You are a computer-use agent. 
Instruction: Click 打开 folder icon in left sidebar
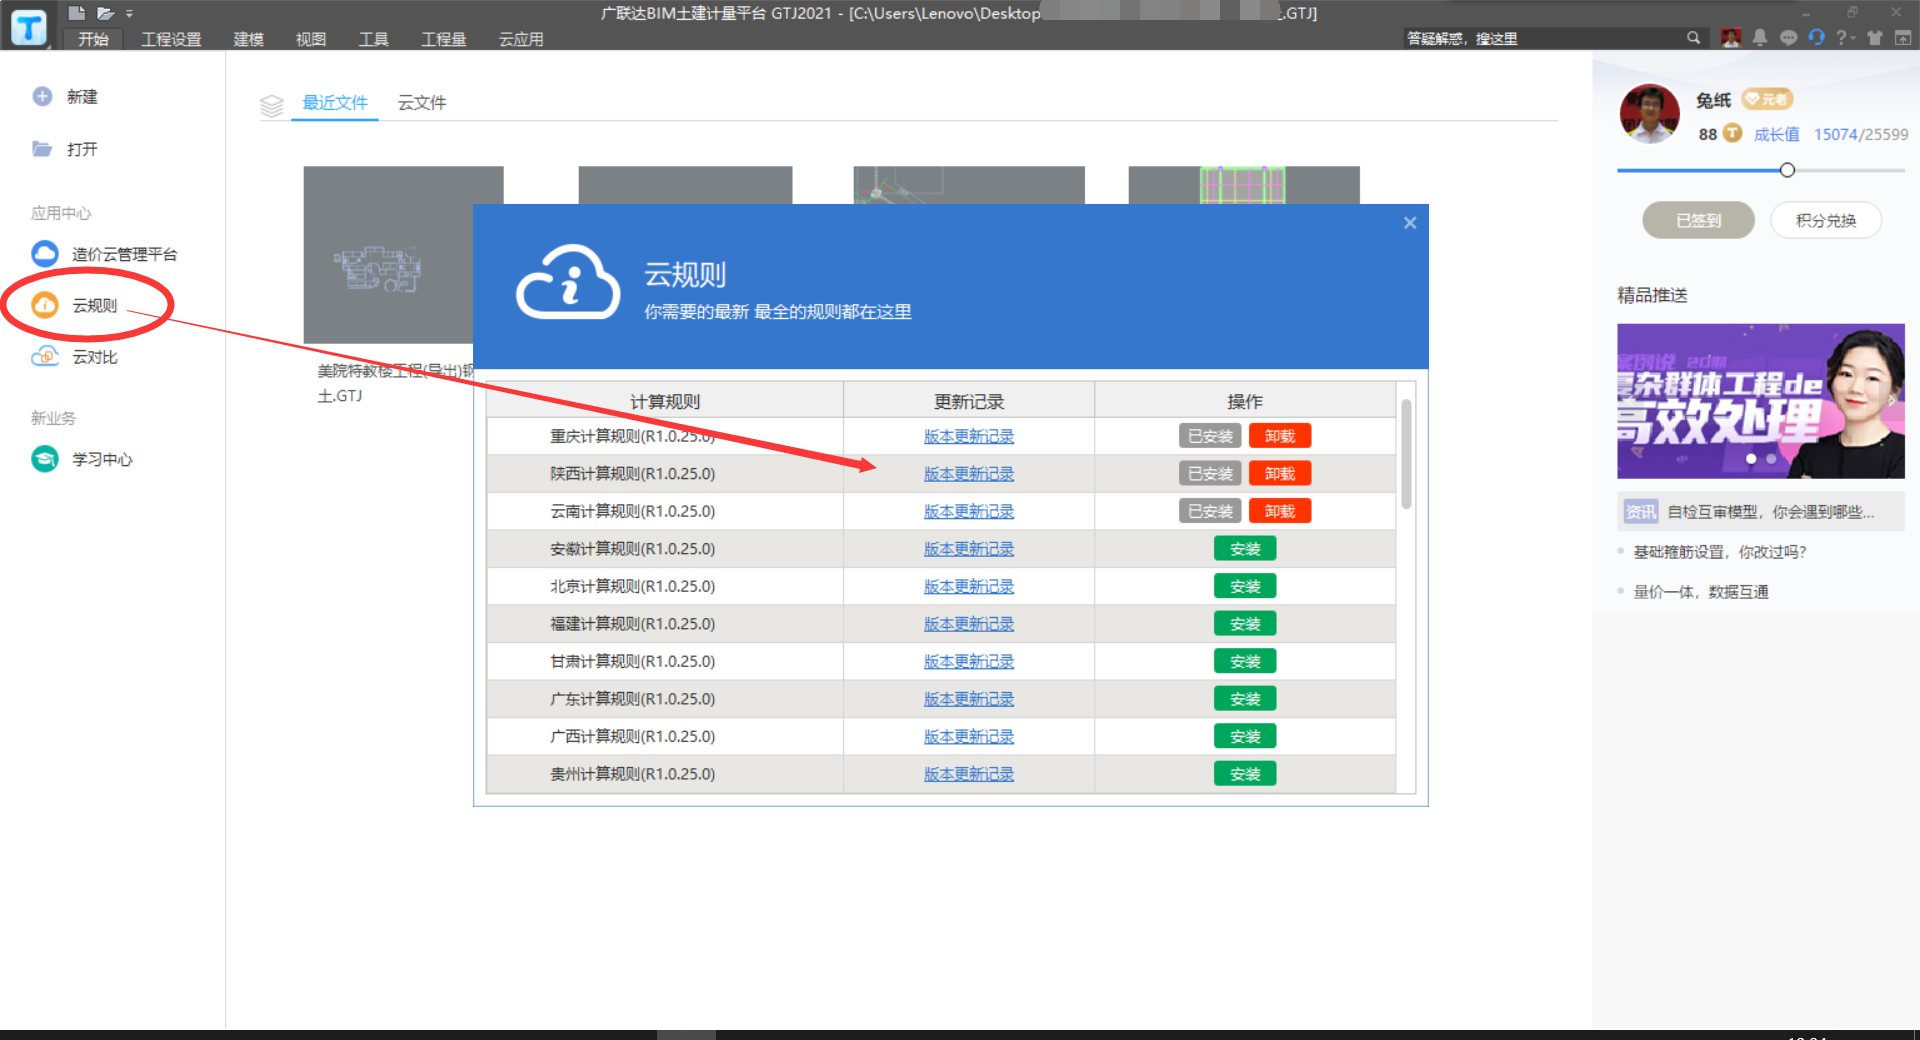coord(42,149)
